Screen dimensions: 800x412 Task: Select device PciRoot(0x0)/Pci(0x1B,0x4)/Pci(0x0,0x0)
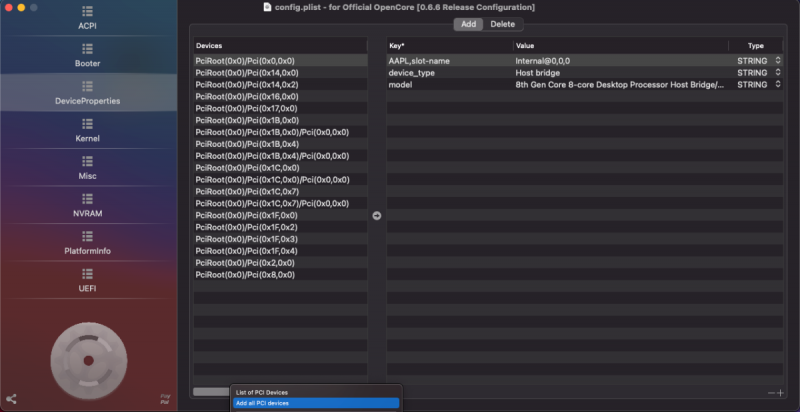click(280, 156)
